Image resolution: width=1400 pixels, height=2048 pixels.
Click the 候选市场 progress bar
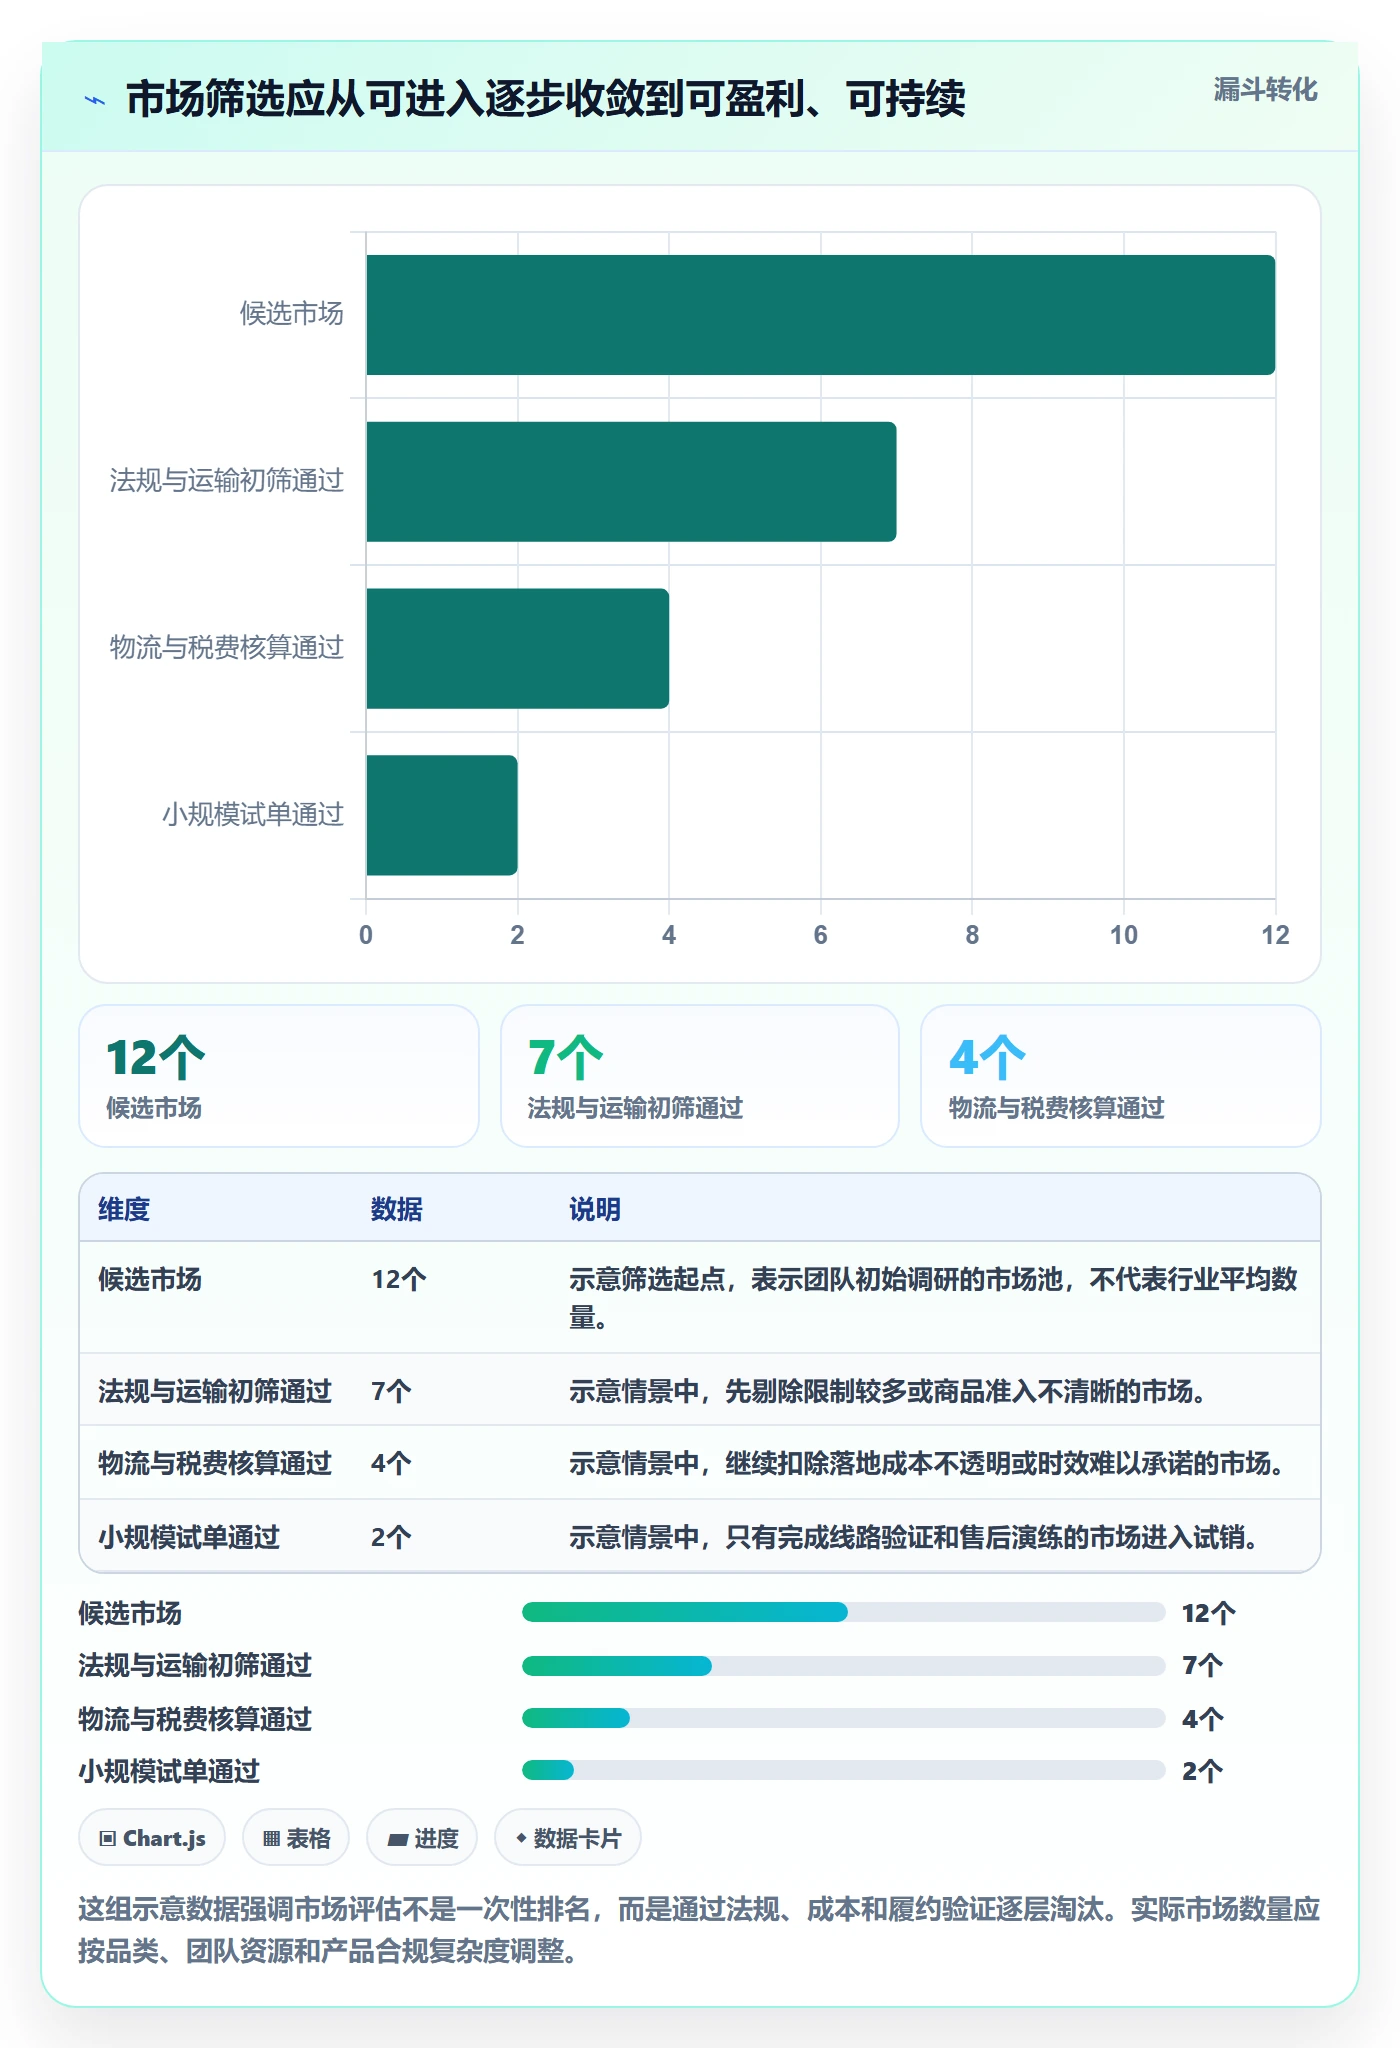coord(843,1612)
